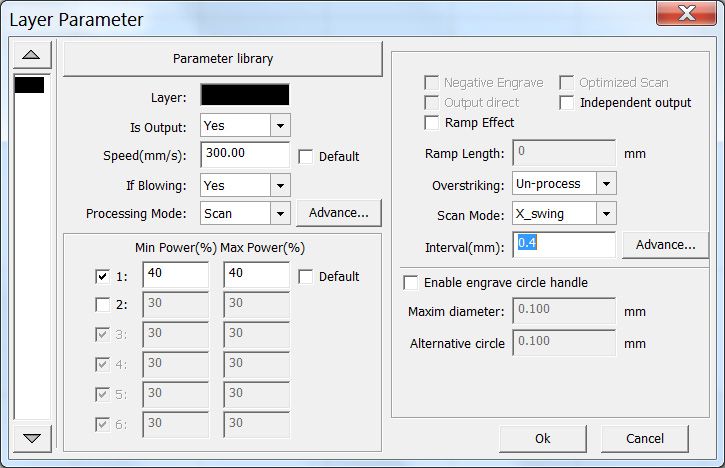Open the Processing Mode dropdown
Image resolution: width=725 pixels, height=468 pixels.
pos(280,214)
